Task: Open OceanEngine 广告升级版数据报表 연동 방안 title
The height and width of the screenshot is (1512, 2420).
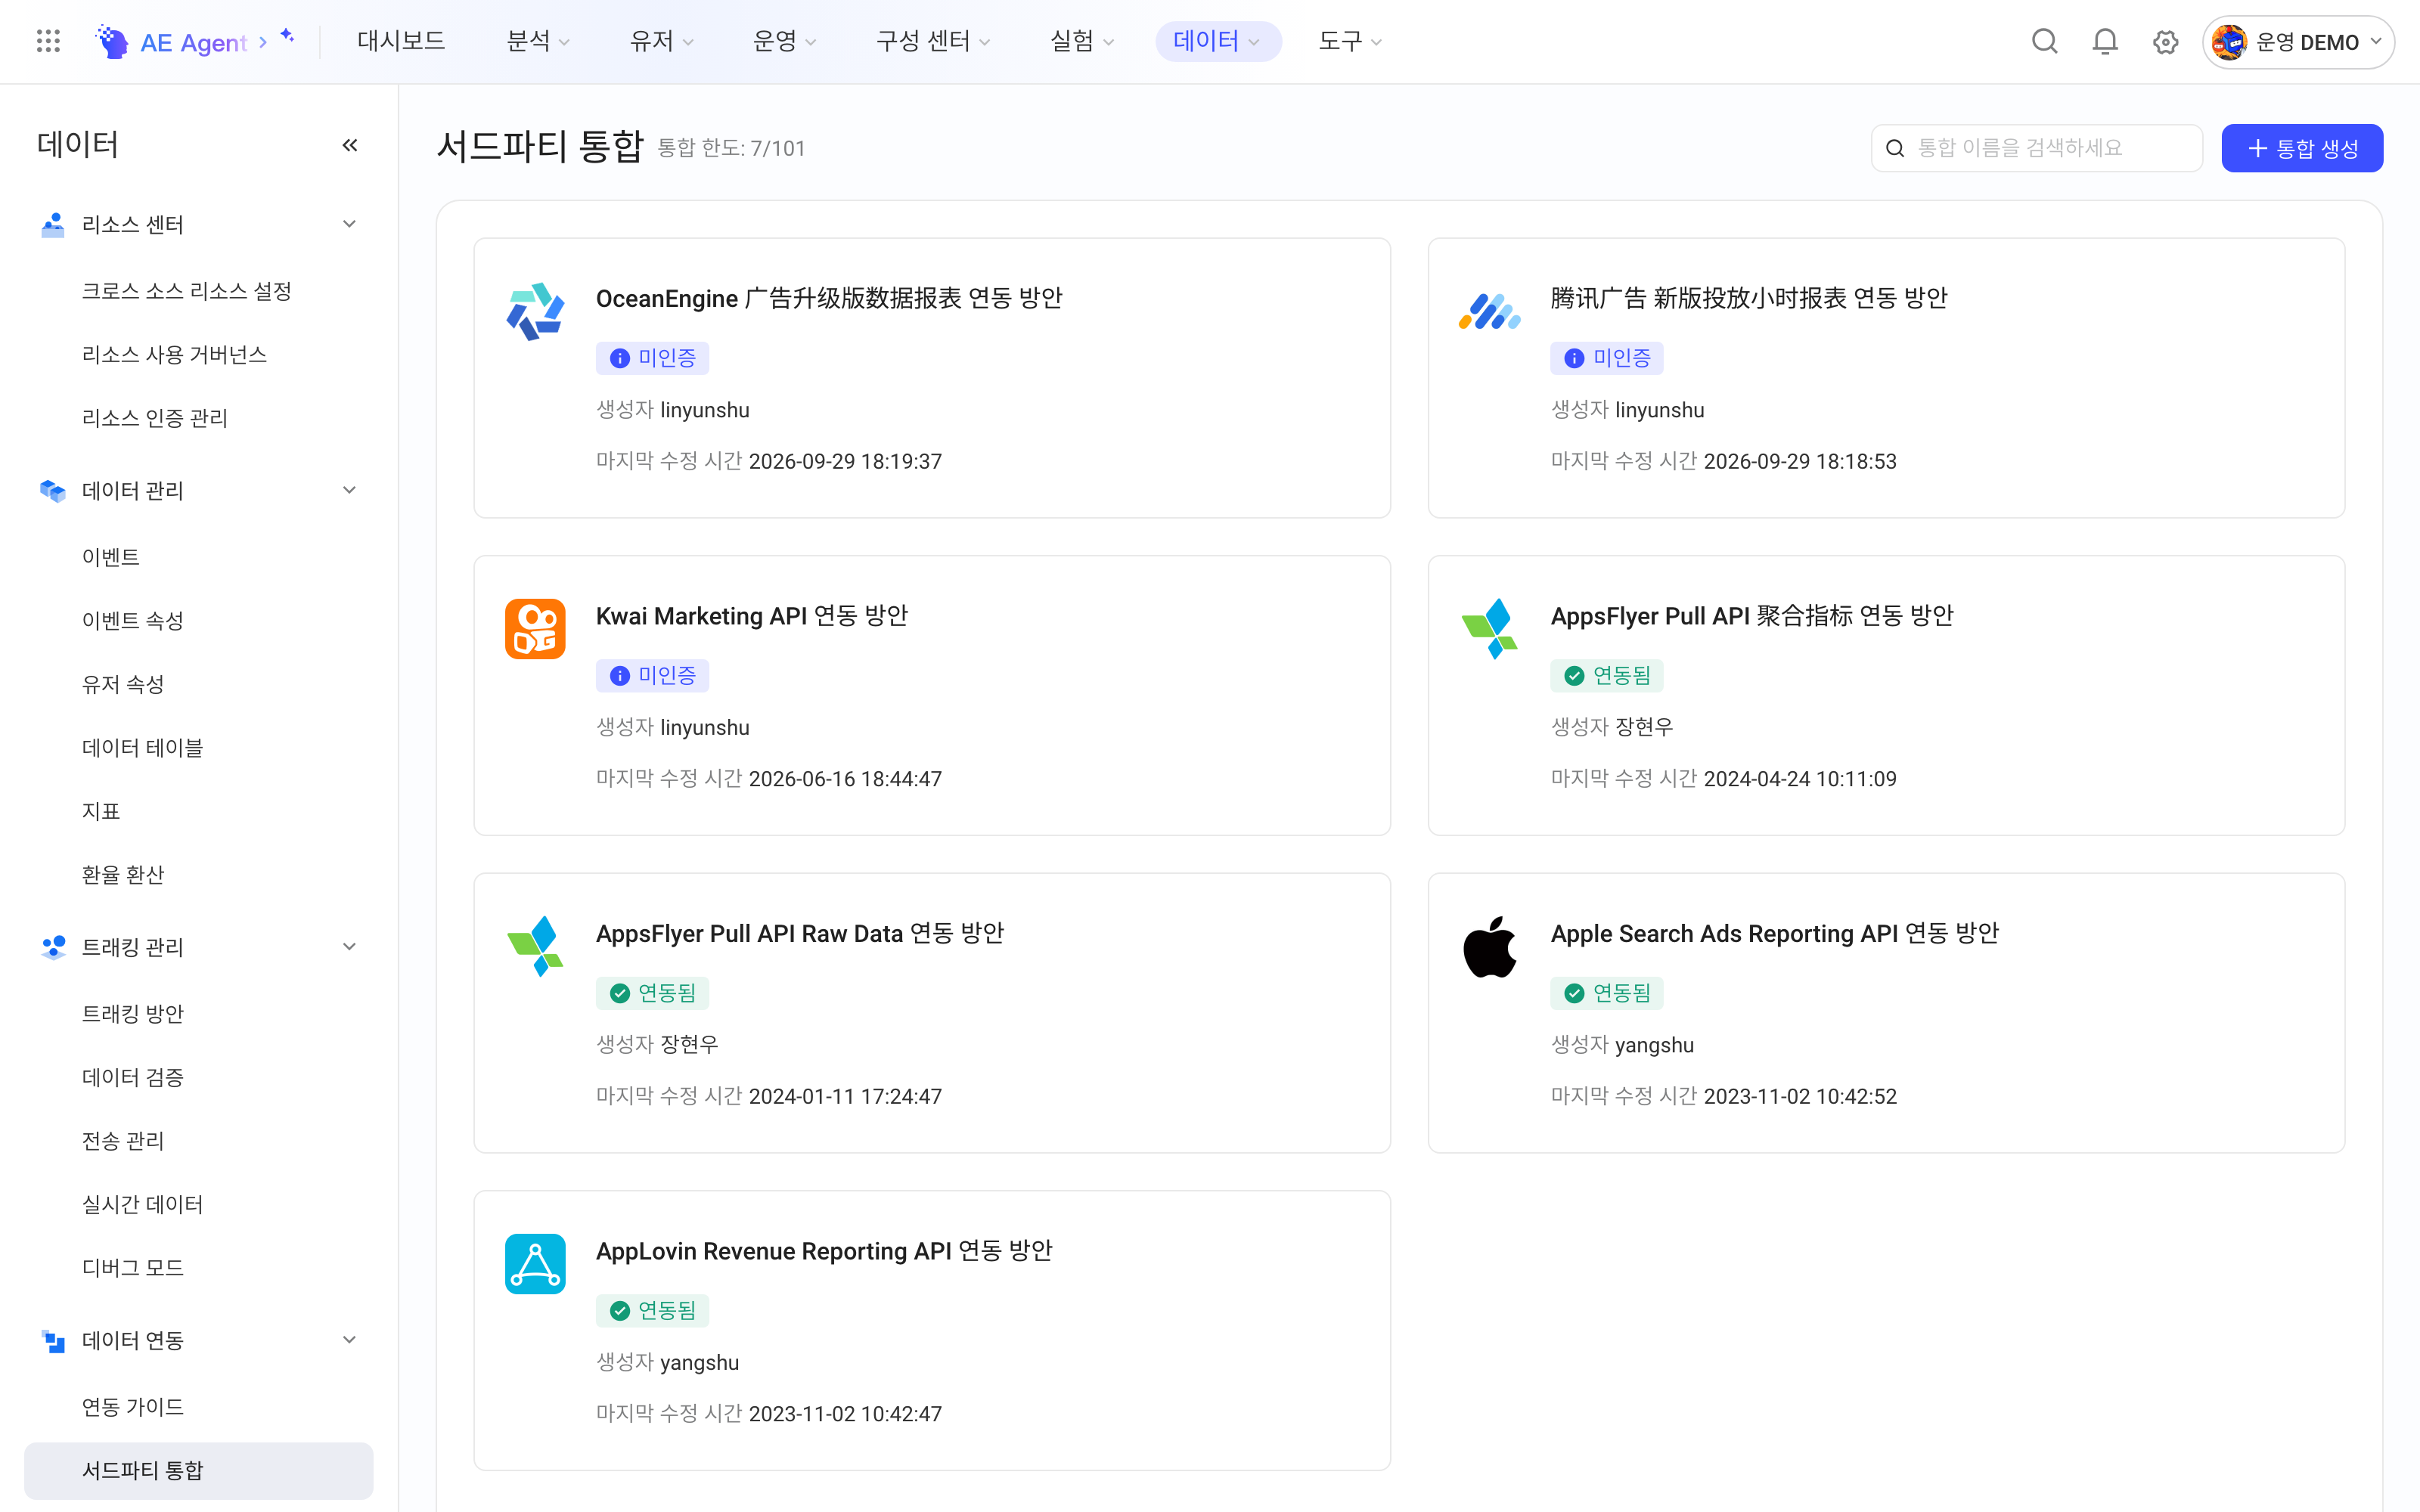Action: (829, 298)
